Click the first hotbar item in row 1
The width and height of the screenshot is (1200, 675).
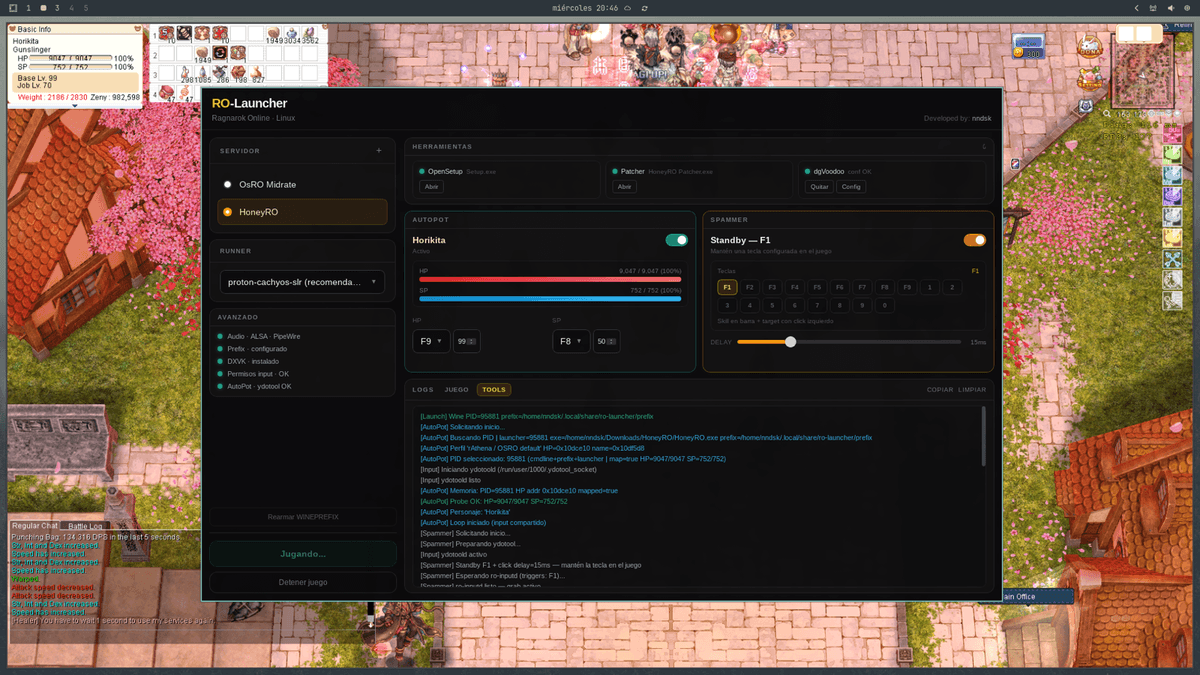point(165,33)
